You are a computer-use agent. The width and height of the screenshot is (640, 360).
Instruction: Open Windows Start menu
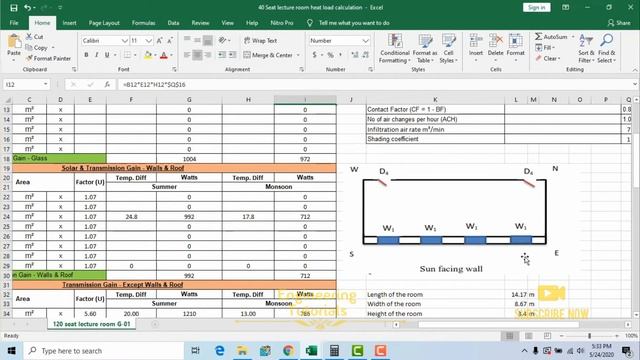11,351
